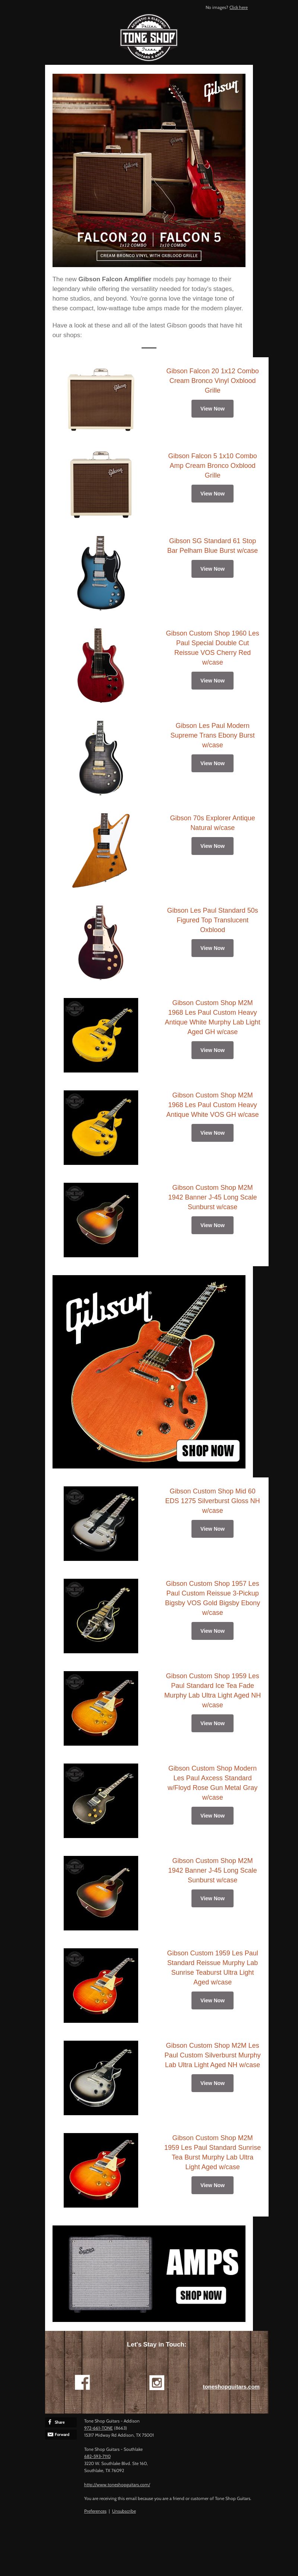Click View Now for EDS 1275 Silverburst

coord(212,1529)
